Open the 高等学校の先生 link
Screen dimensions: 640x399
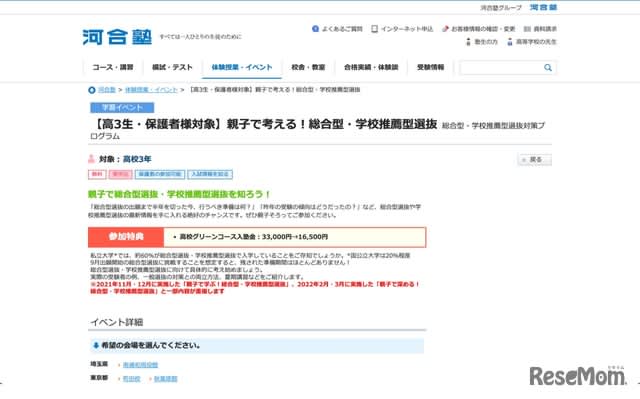click(x=536, y=42)
